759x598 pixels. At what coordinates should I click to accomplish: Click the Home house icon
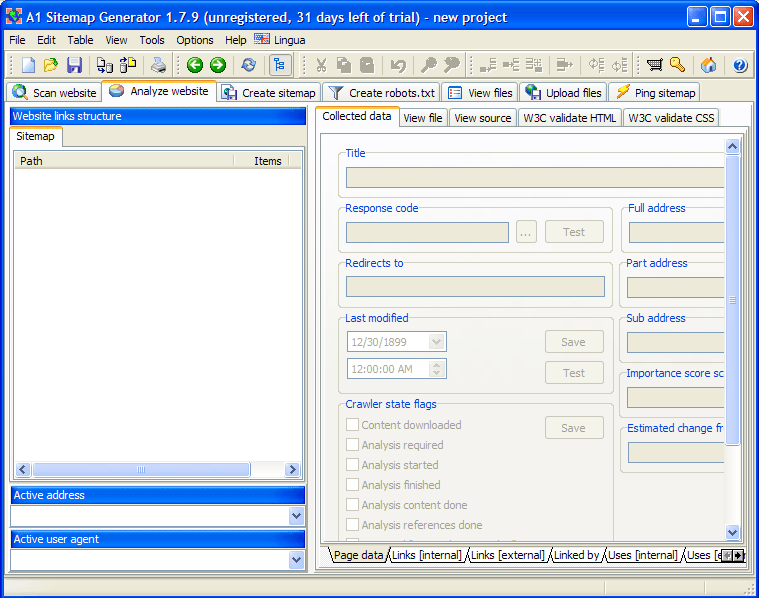(708, 65)
